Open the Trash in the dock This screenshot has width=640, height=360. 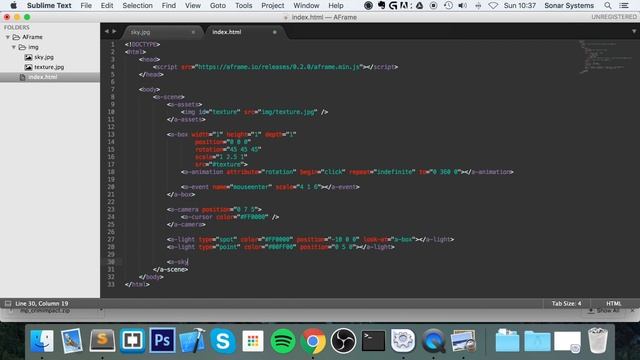click(598, 340)
